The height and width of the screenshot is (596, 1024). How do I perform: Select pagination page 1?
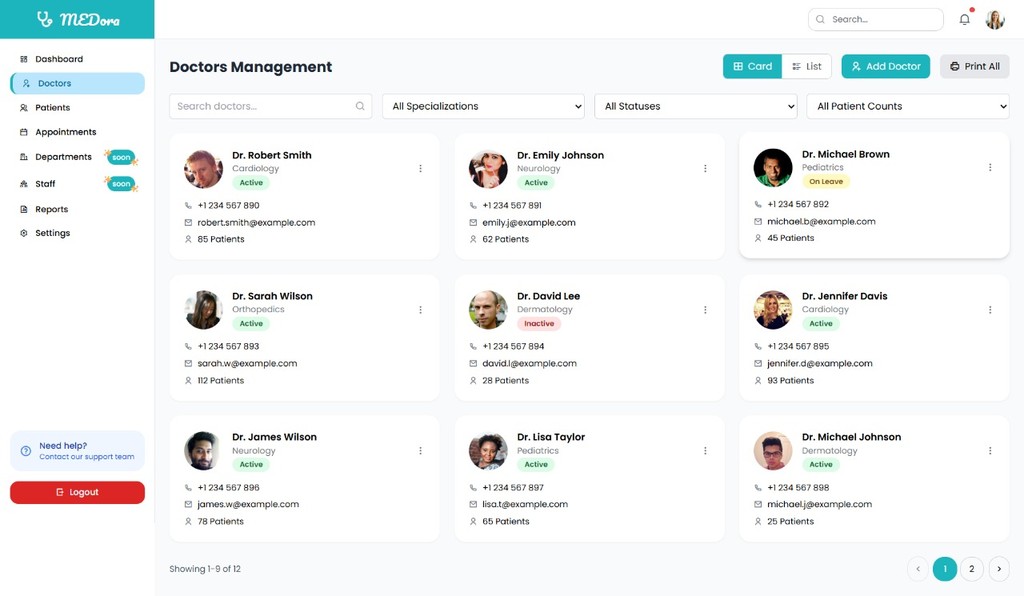(x=945, y=569)
